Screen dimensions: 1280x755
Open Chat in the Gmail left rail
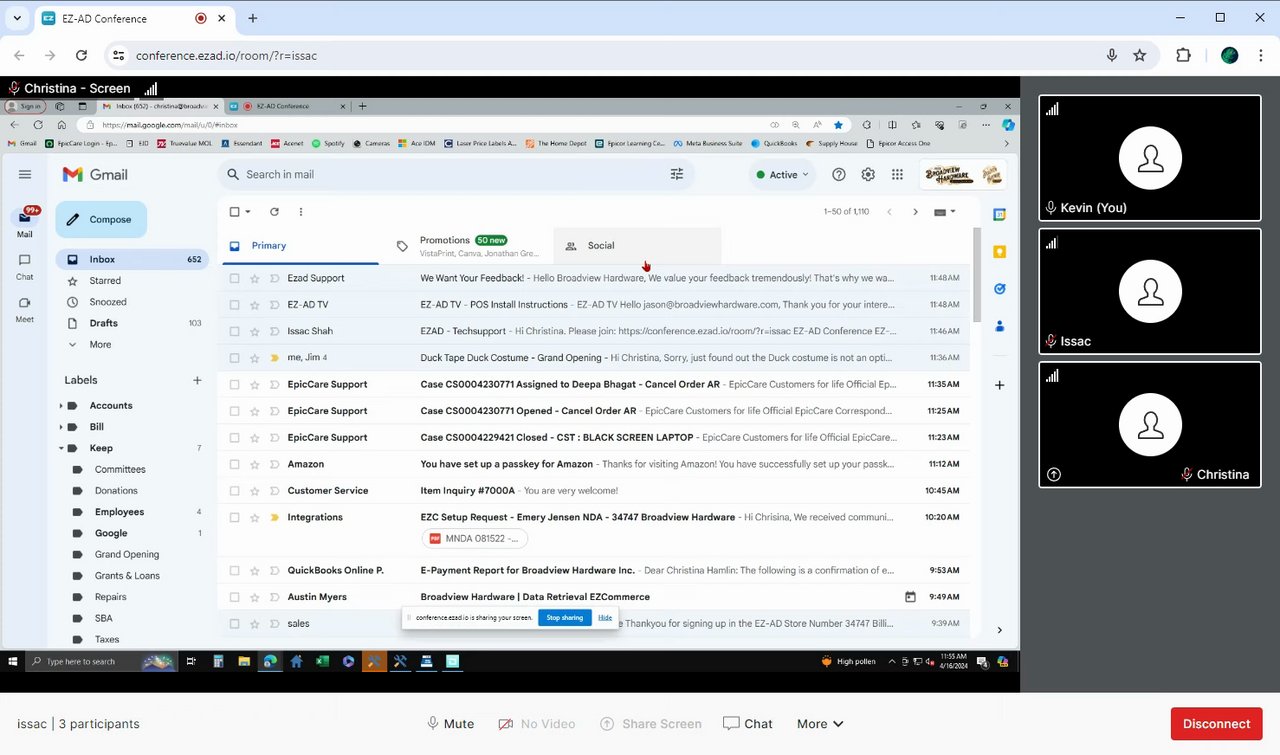pyautogui.click(x=25, y=266)
